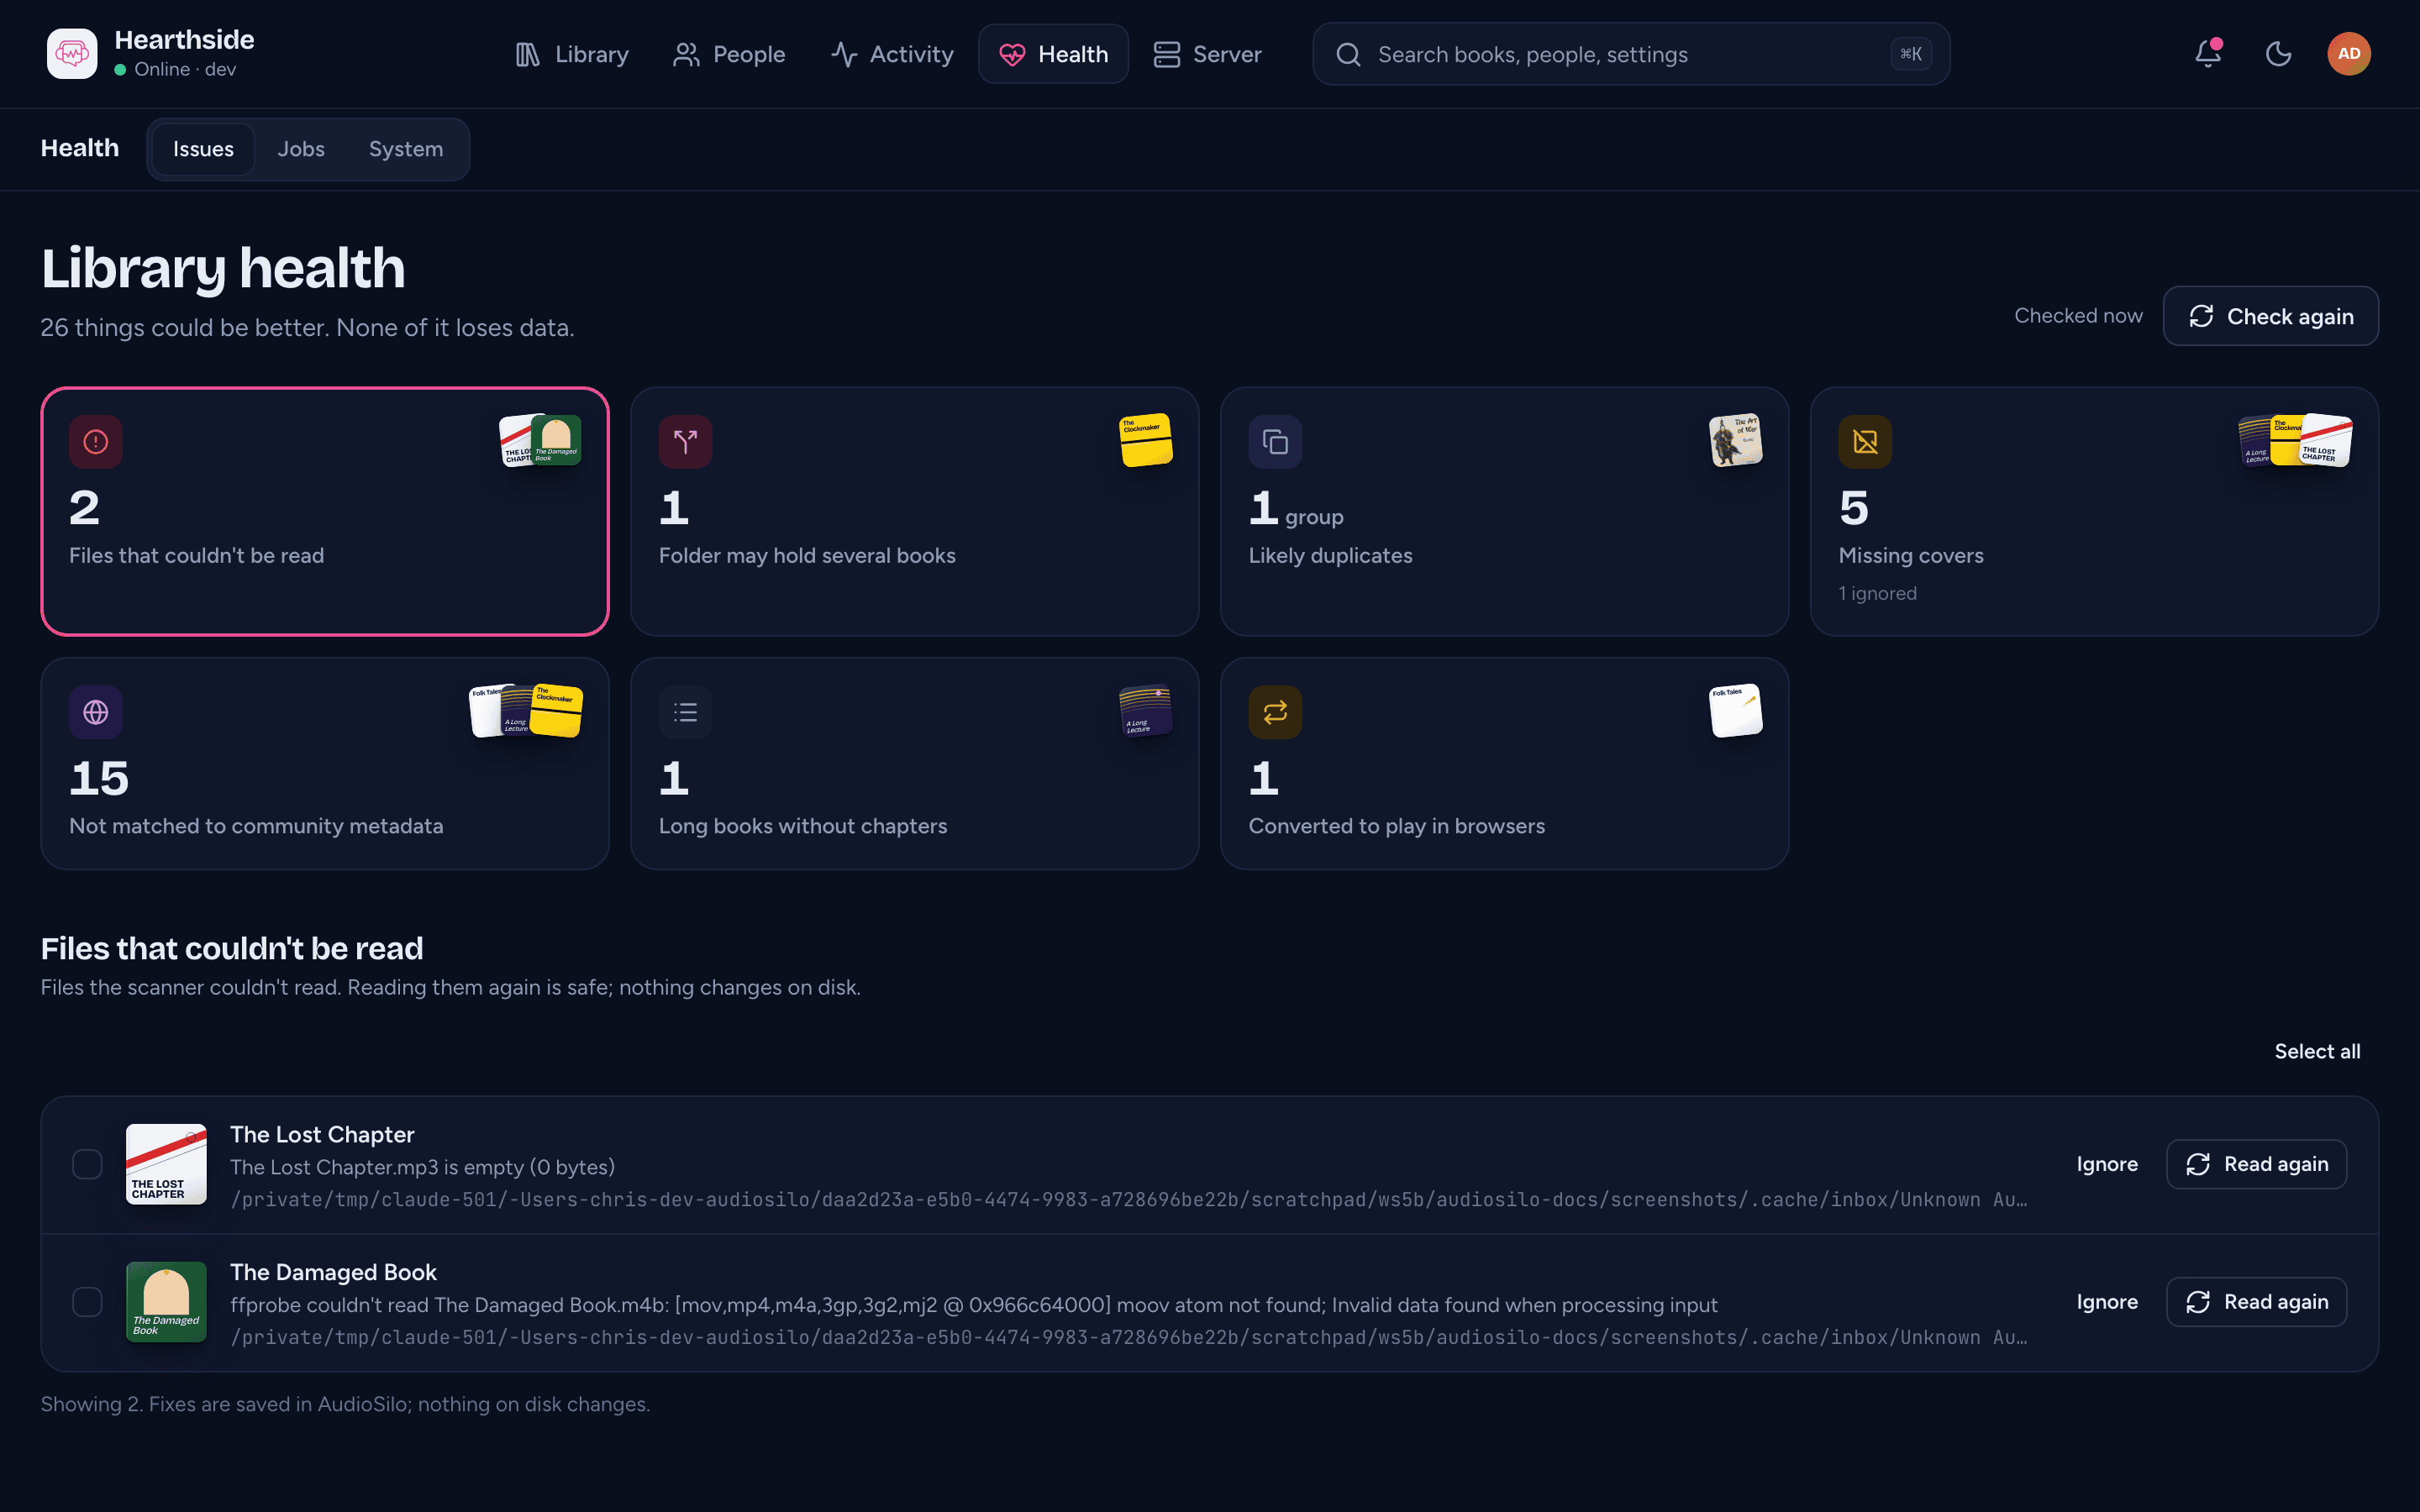Viewport: 2420px width, 1512px height.
Task: Open the AD user avatar
Action: (x=2348, y=54)
